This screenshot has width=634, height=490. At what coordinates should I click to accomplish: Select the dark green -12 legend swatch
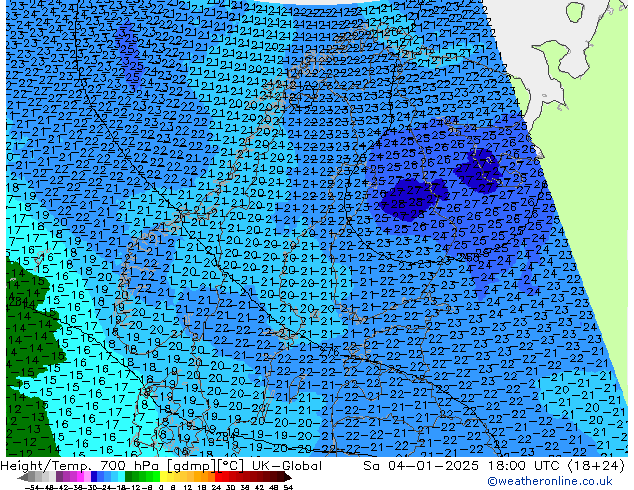point(129,476)
